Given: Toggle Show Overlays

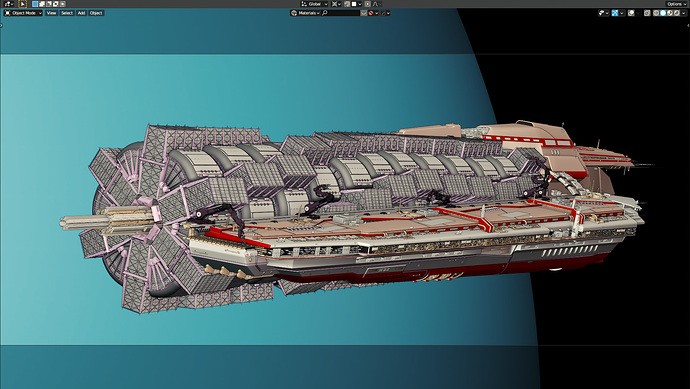Looking at the screenshot, I should pyautogui.click(x=631, y=13).
